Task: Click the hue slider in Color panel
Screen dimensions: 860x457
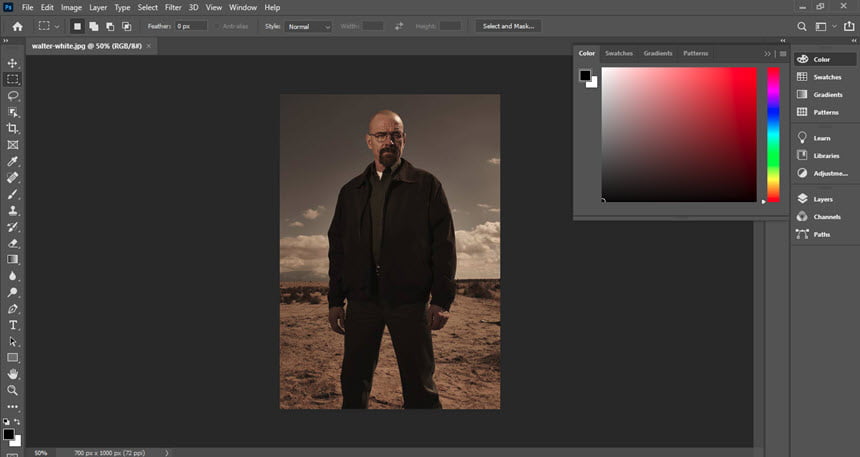Action: coord(773,134)
